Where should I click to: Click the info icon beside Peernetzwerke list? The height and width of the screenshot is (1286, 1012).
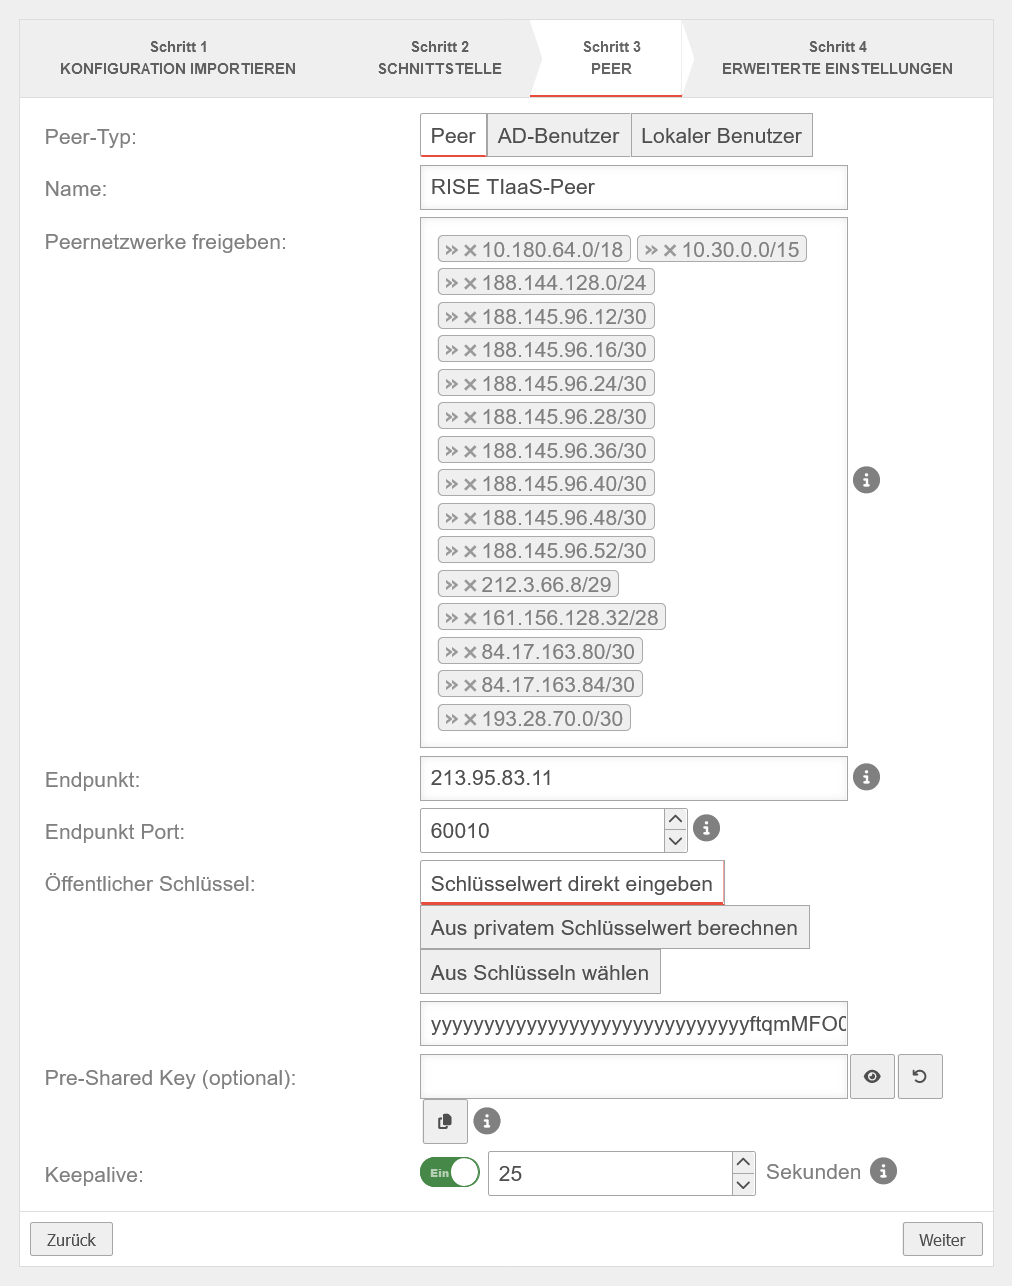866,480
